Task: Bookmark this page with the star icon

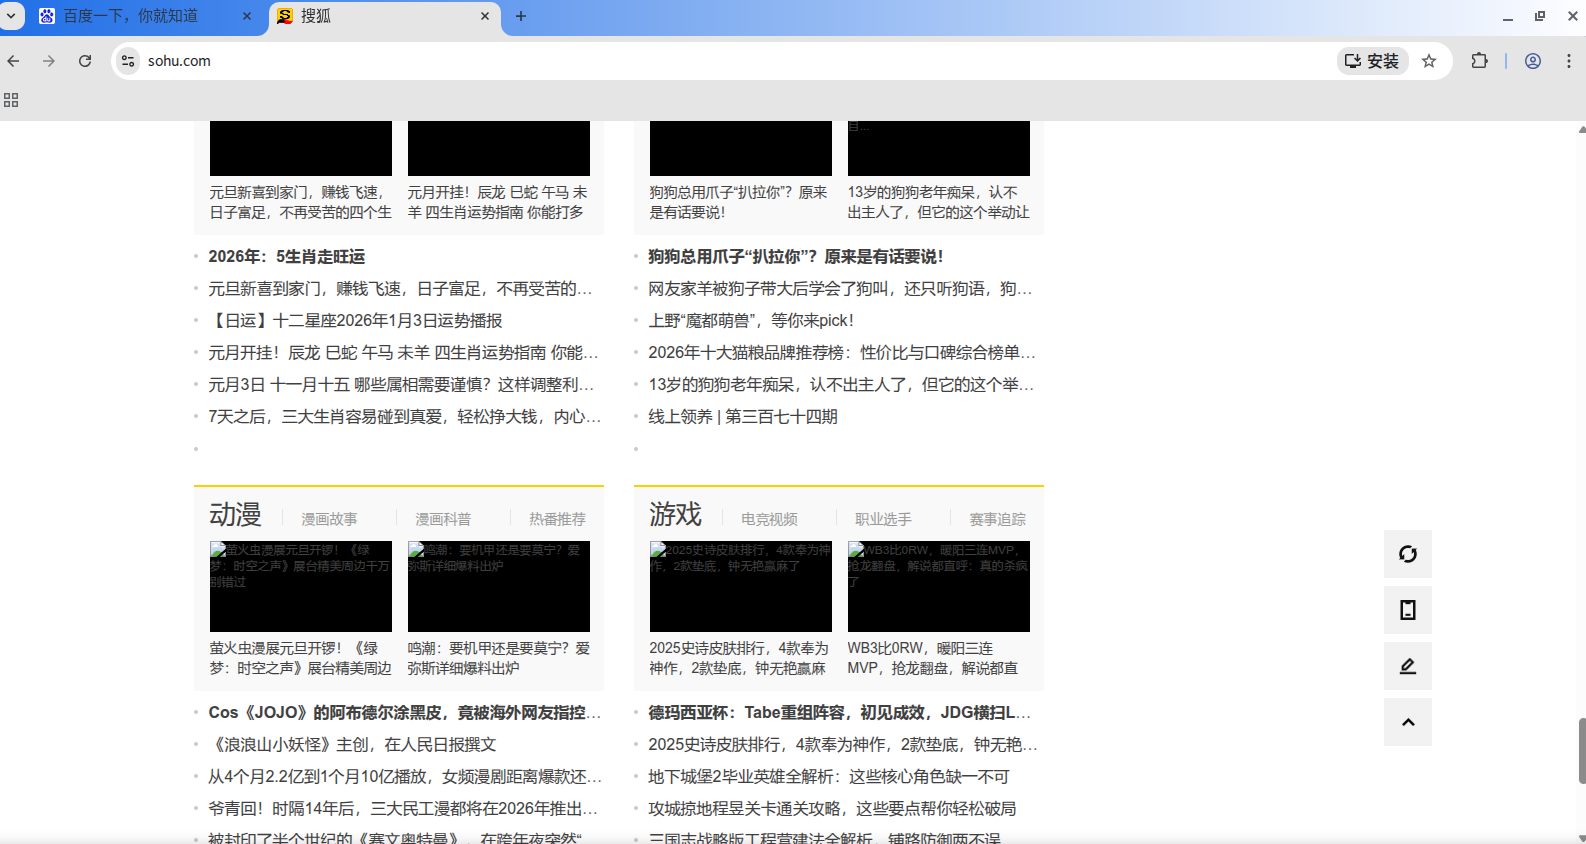Action: click(1429, 61)
